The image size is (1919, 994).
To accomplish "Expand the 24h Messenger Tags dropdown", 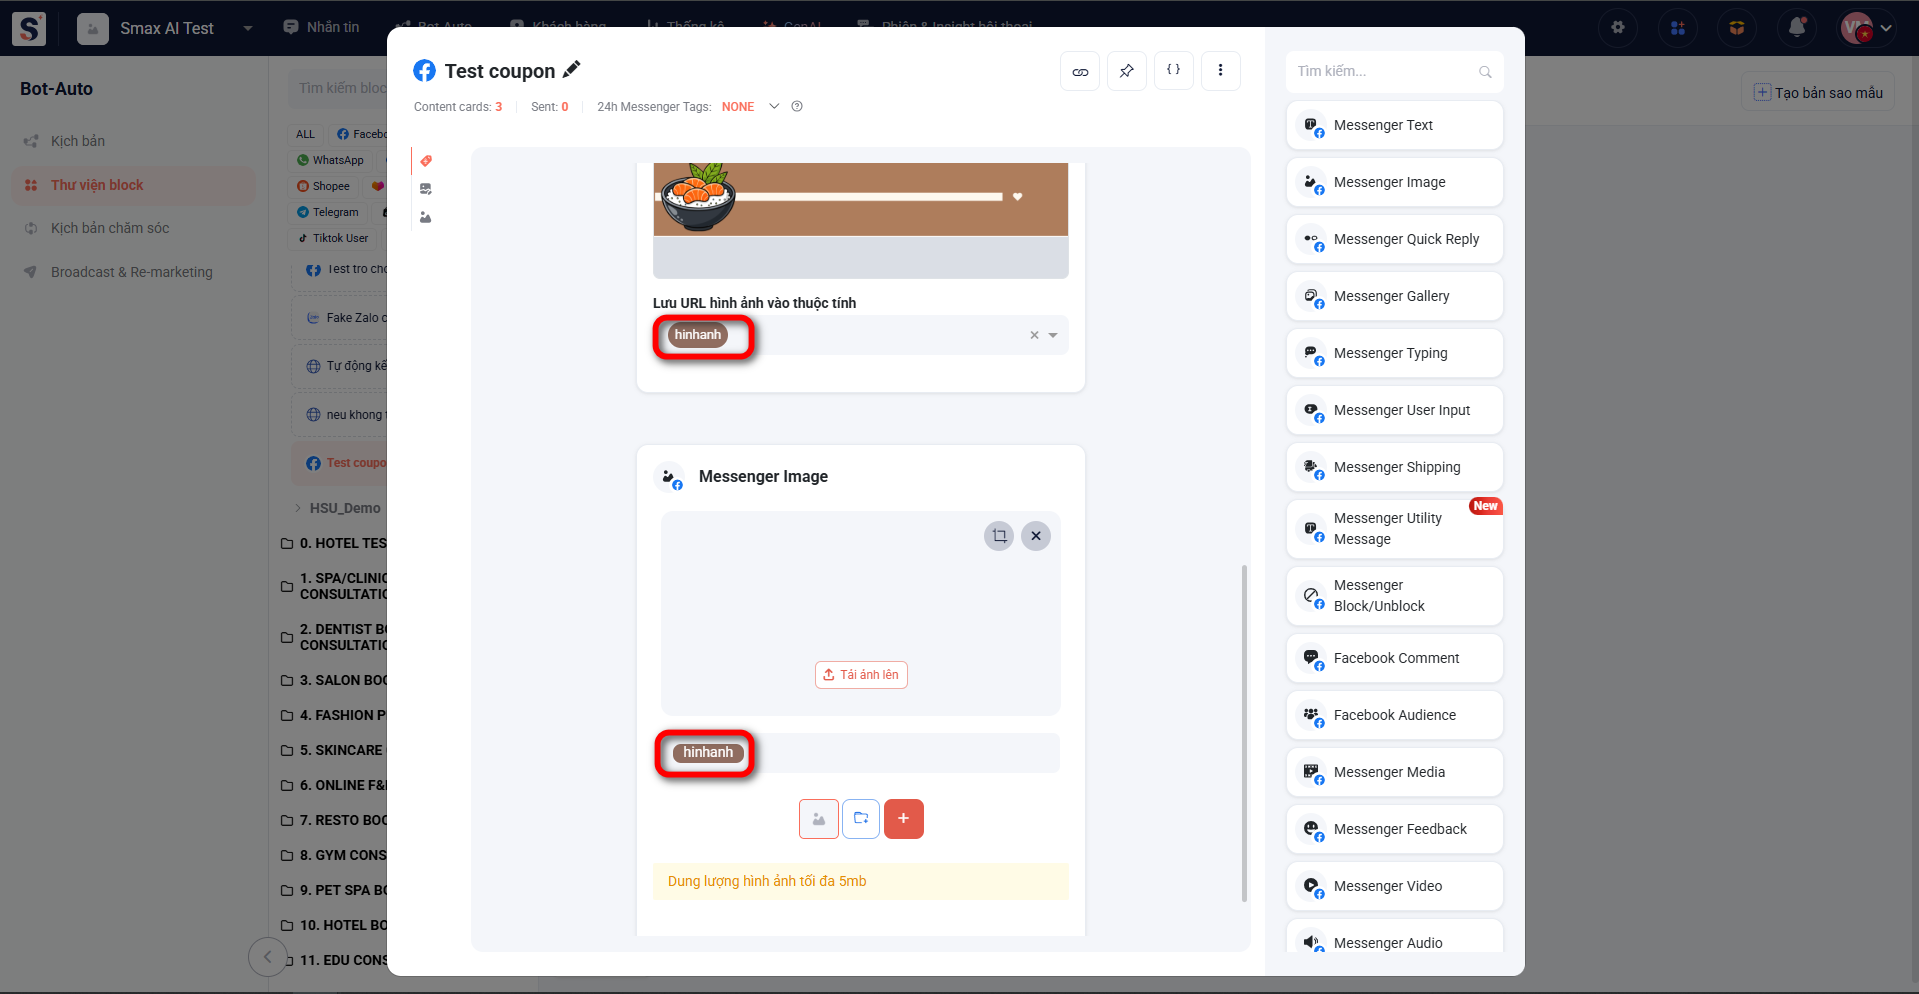I will pos(774,107).
